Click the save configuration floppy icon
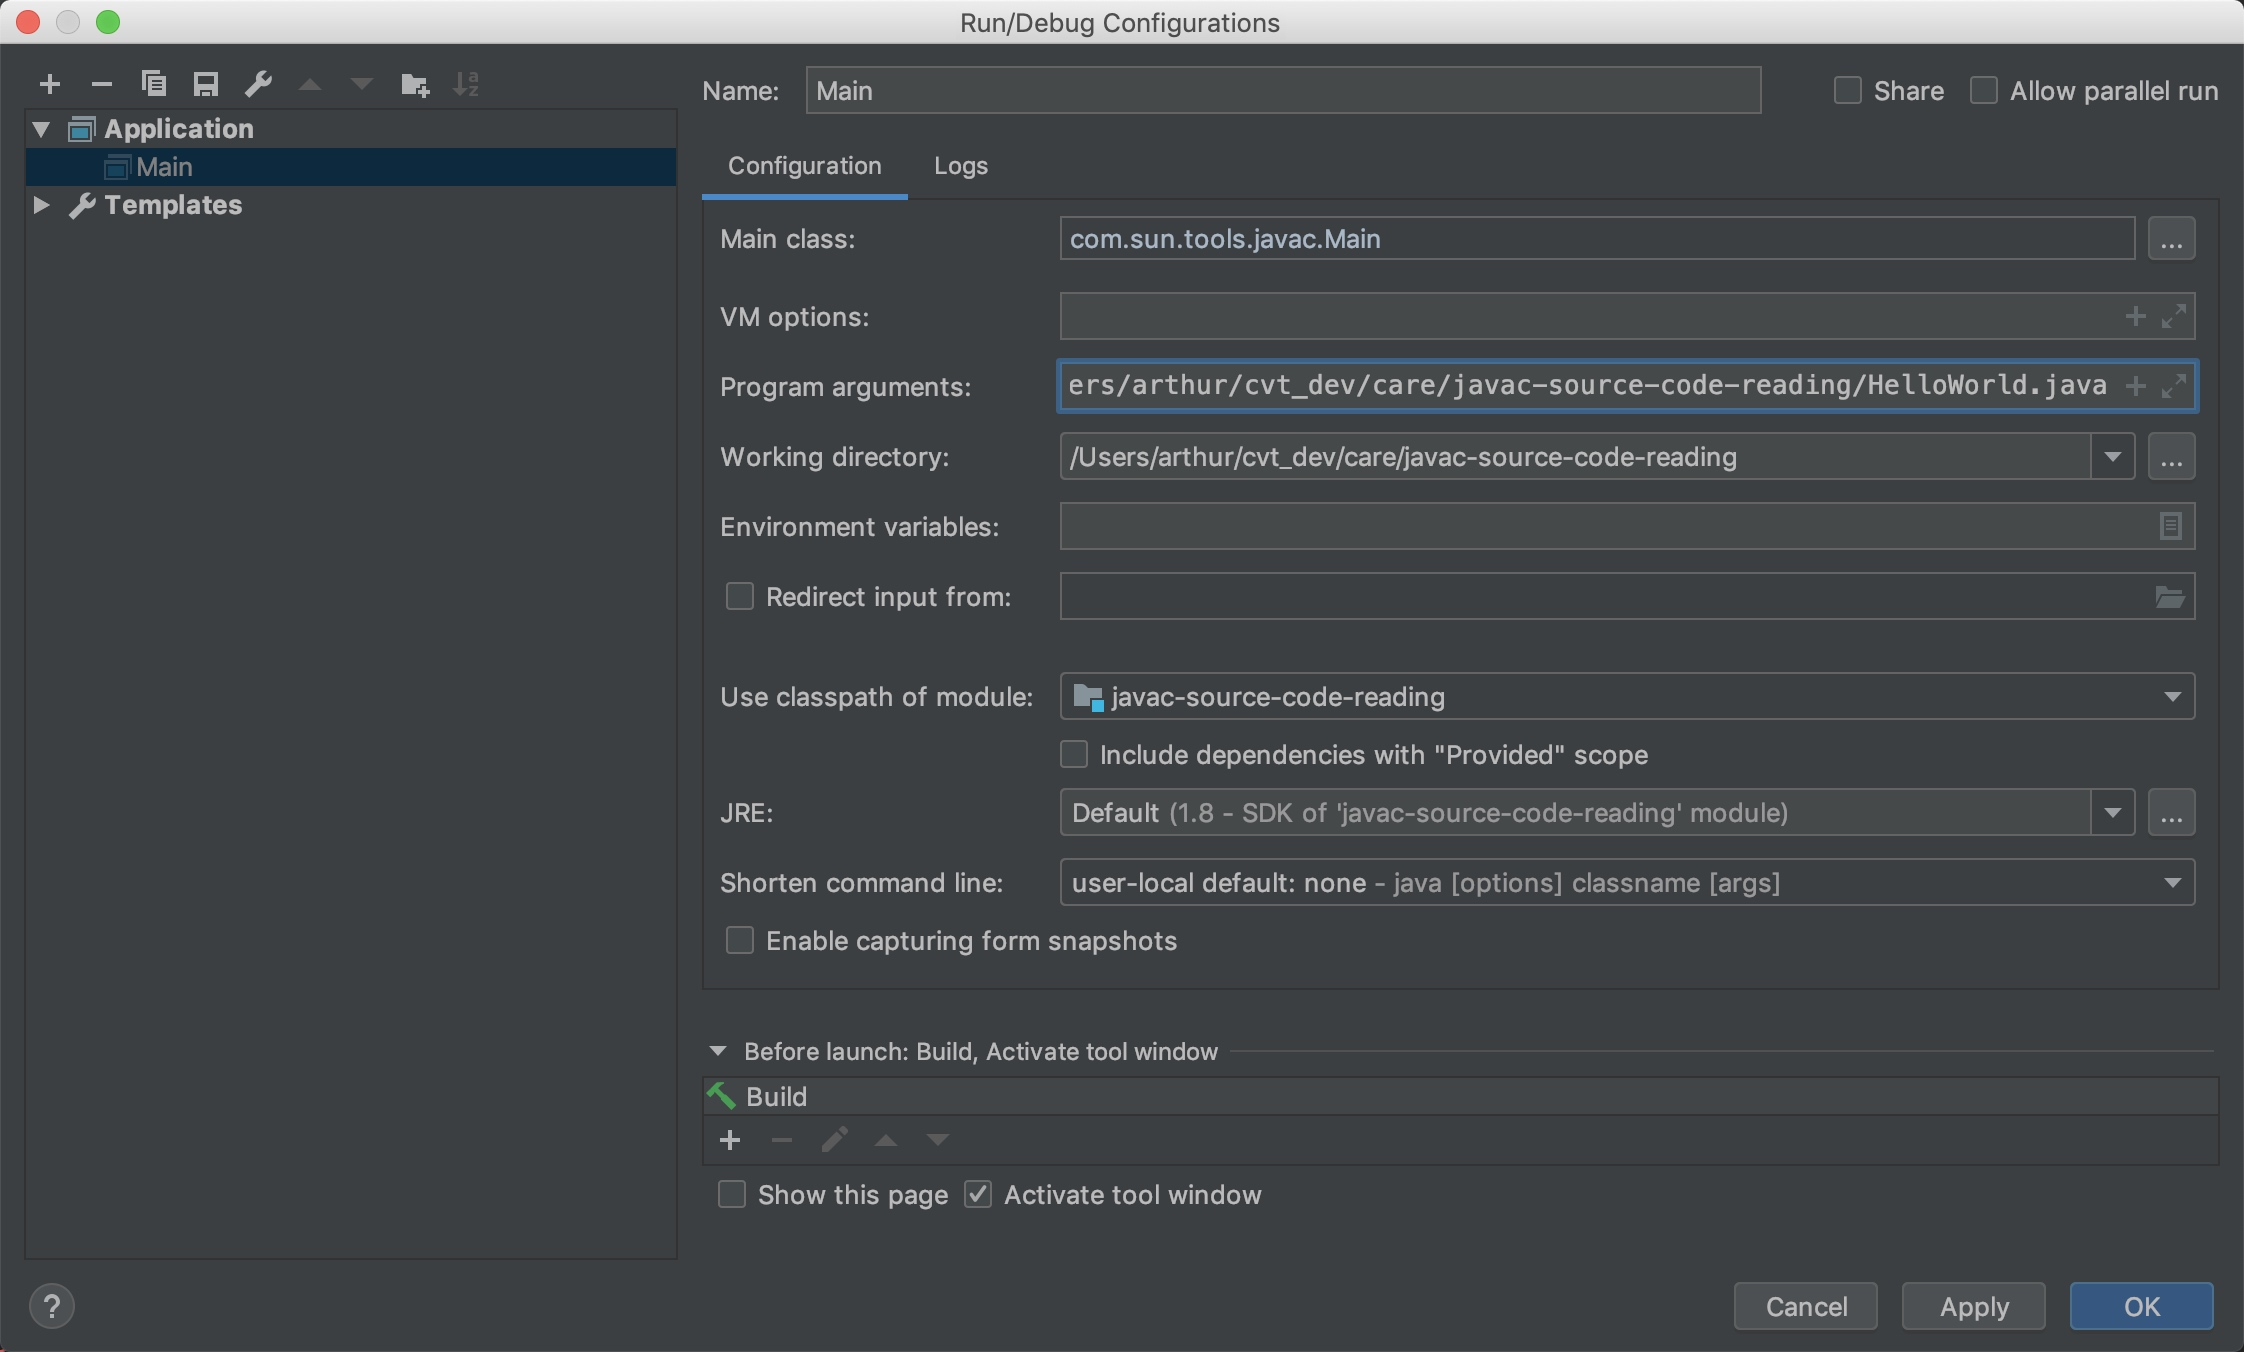 (x=206, y=85)
